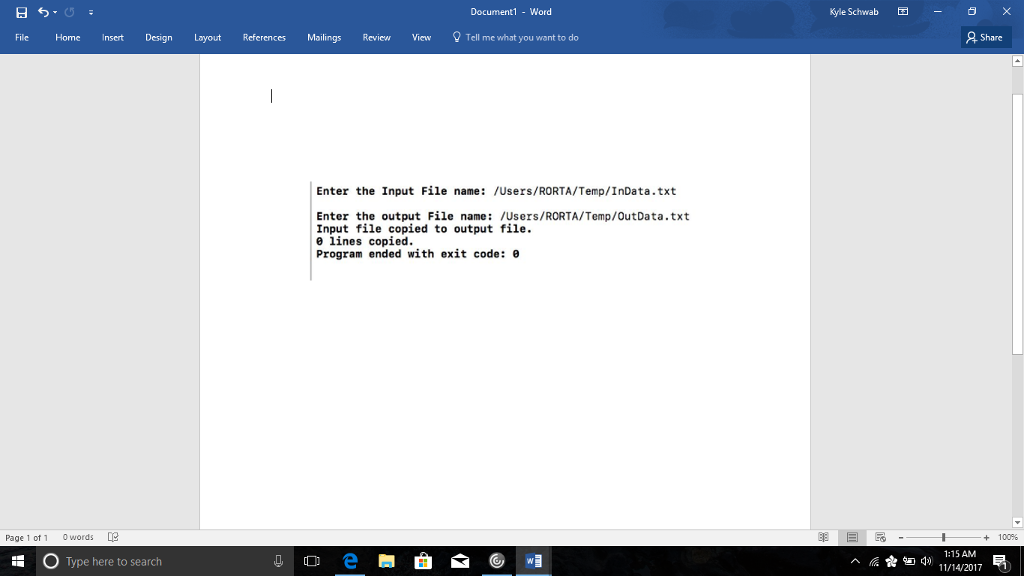Zoom in using the plus button
This screenshot has height=576, width=1024.
coord(987,537)
